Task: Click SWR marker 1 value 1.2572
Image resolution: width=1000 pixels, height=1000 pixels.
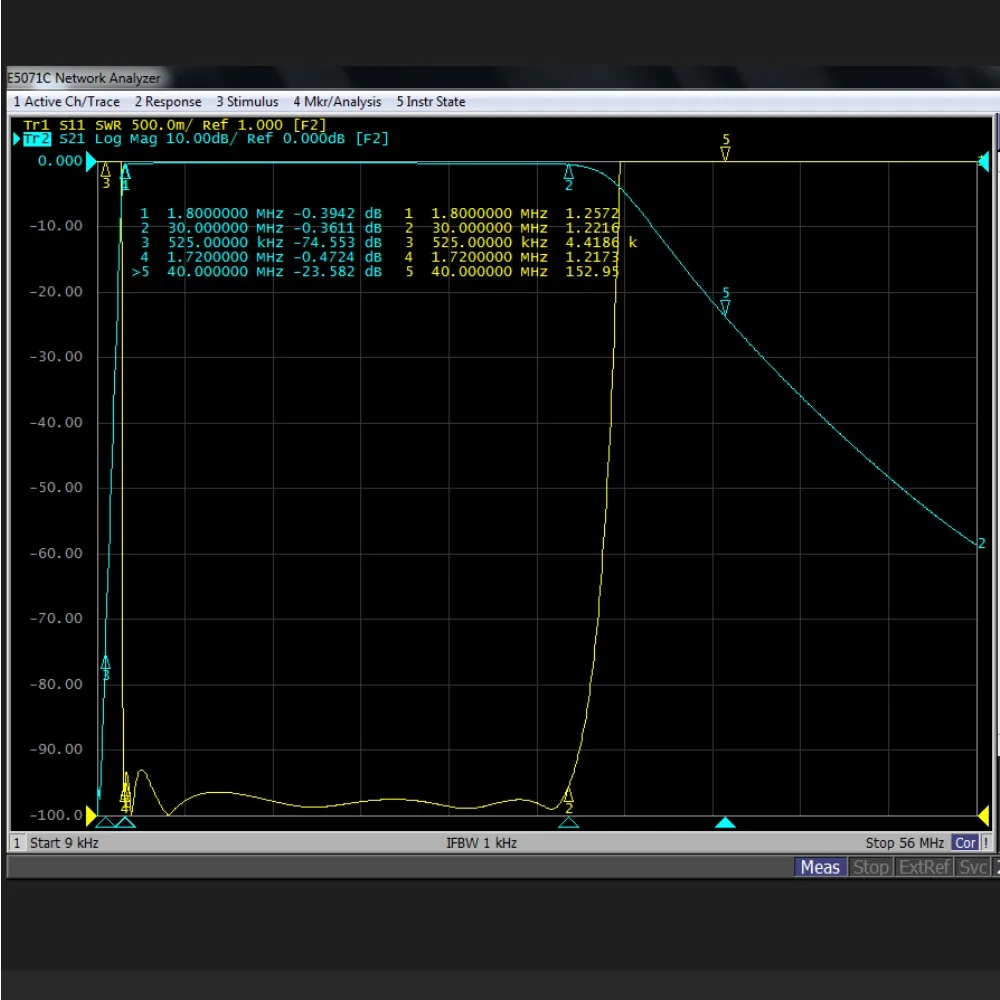Action: [x=592, y=214]
